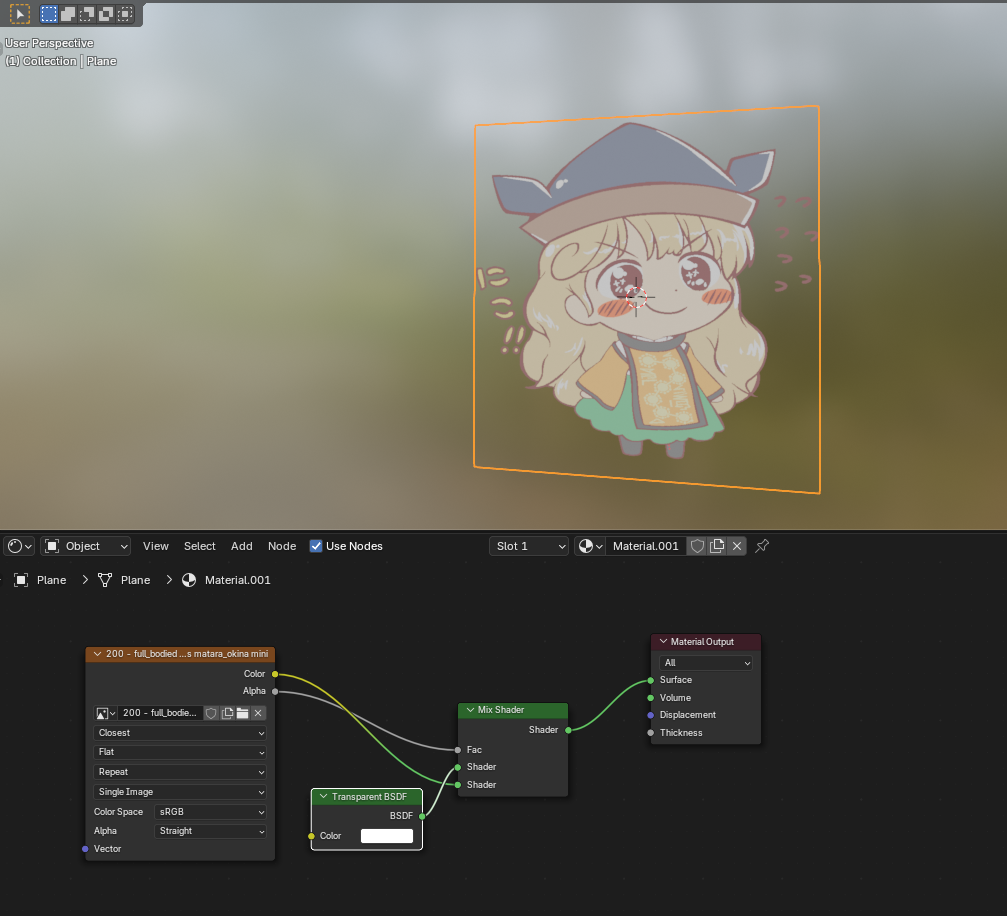Open image file with folder icon
1007x916 pixels.
pyautogui.click(x=242, y=713)
